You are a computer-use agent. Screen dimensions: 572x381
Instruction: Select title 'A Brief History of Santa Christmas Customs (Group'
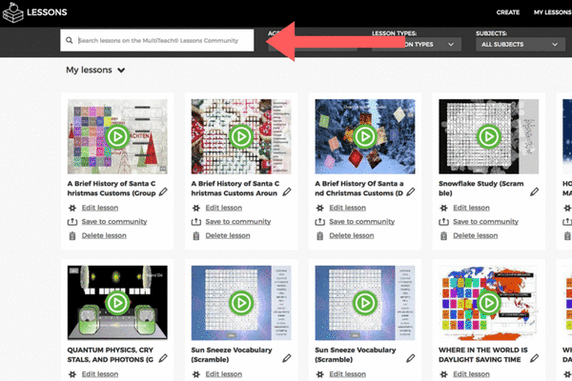112,188
